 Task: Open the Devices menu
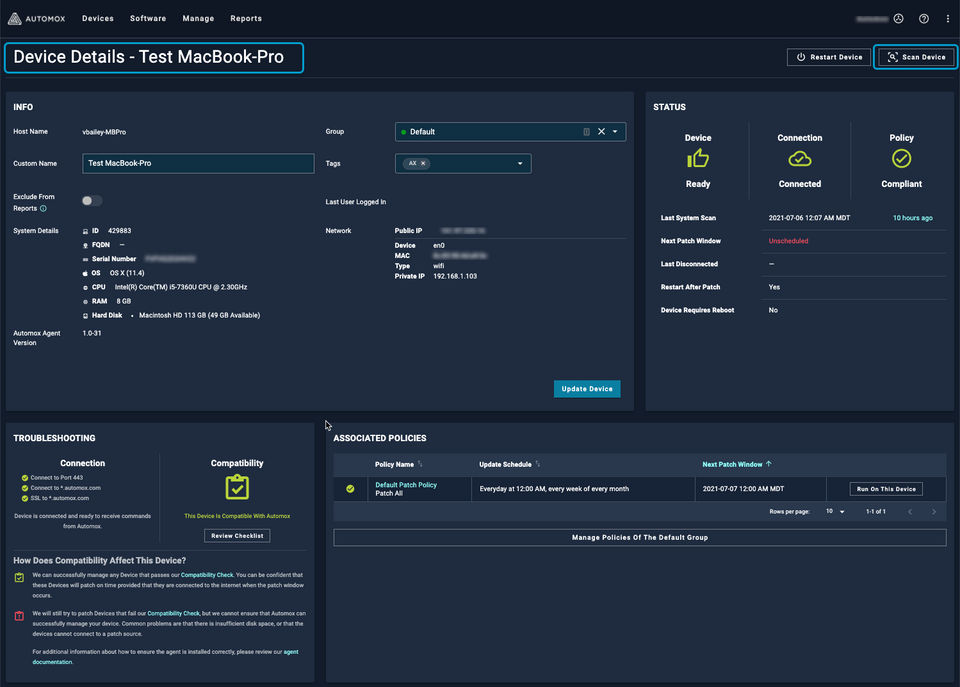pyautogui.click(x=97, y=18)
